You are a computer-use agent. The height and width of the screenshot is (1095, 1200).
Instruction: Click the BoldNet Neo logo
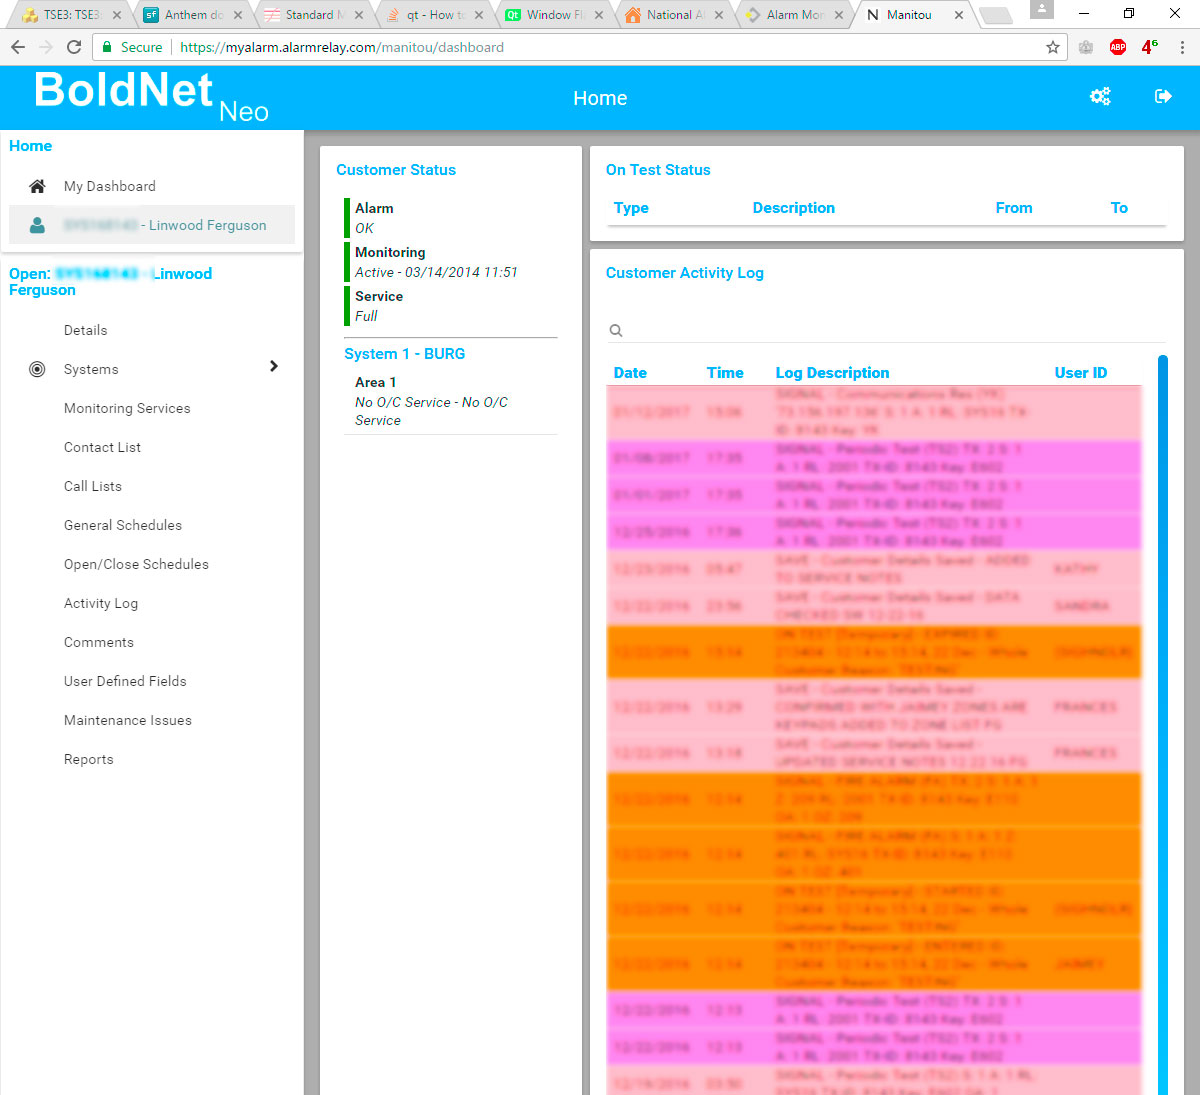151,97
